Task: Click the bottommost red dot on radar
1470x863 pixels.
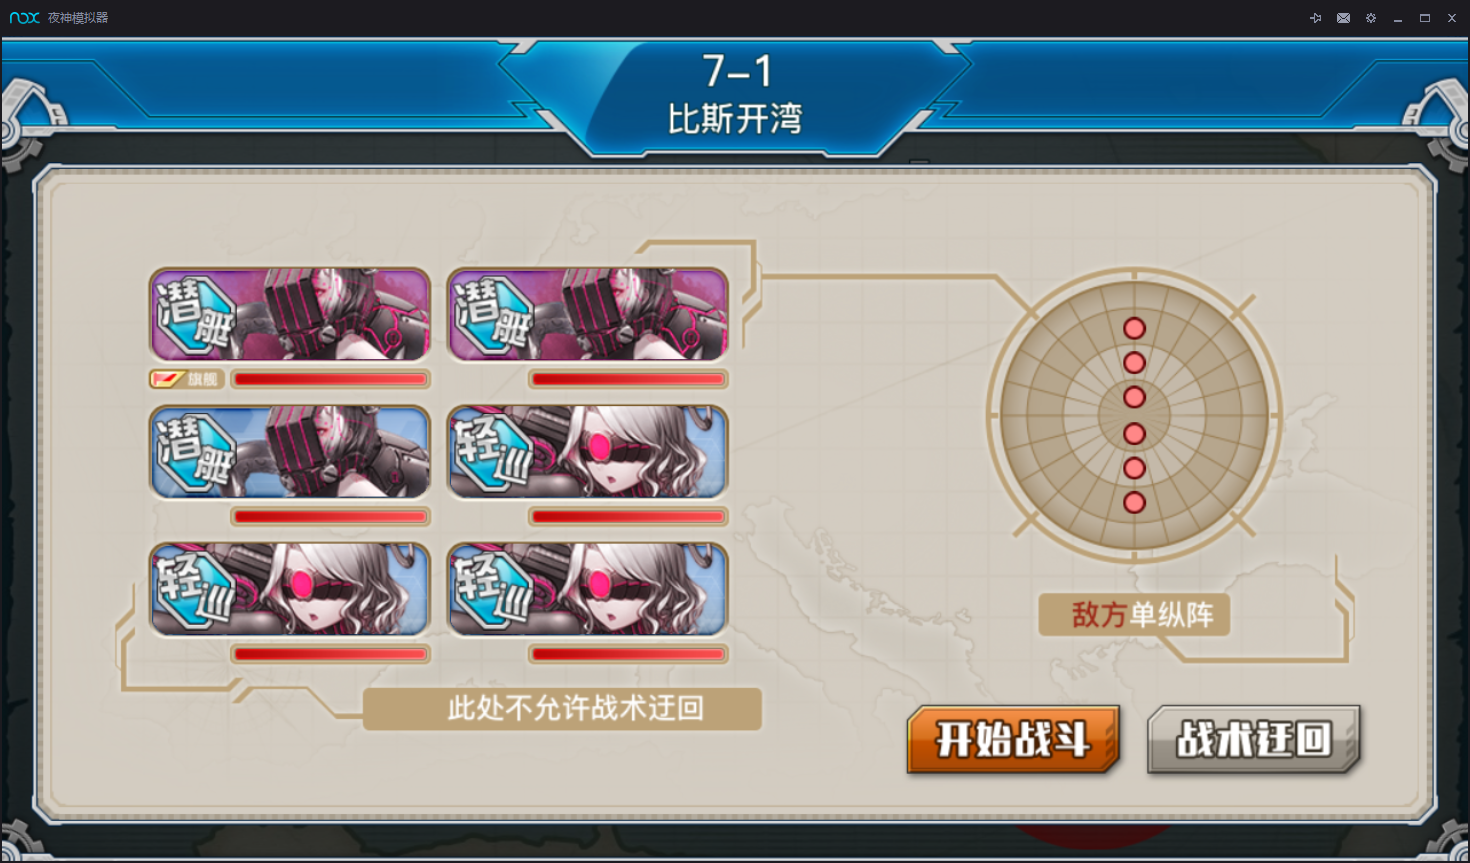Action: point(1134,502)
